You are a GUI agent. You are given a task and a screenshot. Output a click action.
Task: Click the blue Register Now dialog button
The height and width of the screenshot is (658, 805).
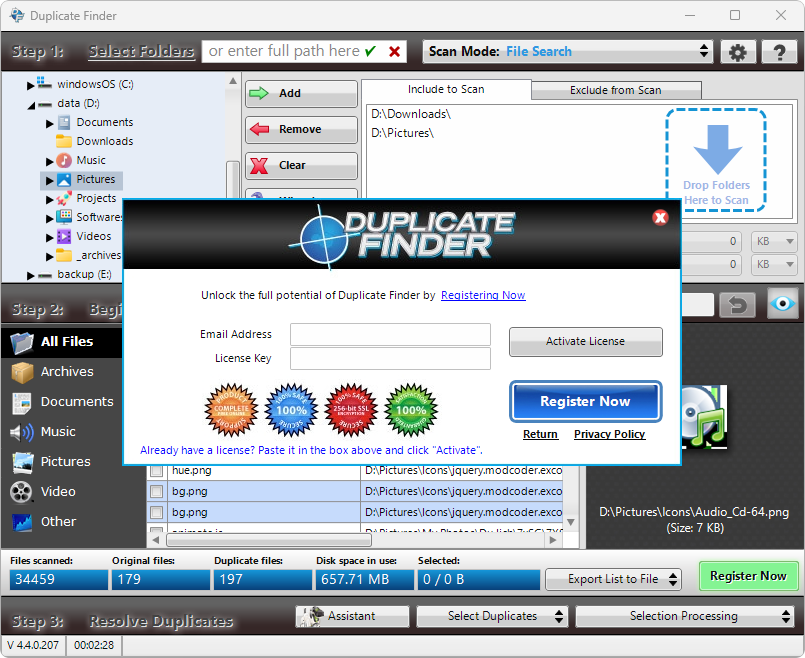pos(585,401)
